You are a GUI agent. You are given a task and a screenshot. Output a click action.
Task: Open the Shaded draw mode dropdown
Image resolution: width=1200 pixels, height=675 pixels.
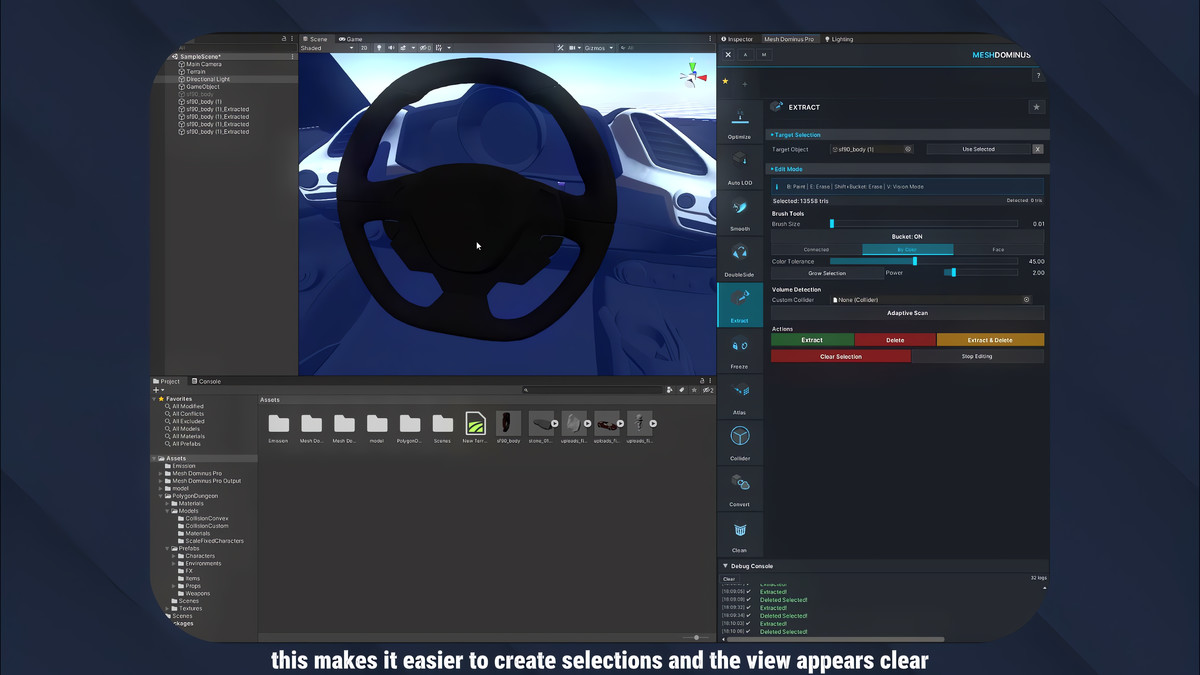pyautogui.click(x=320, y=47)
